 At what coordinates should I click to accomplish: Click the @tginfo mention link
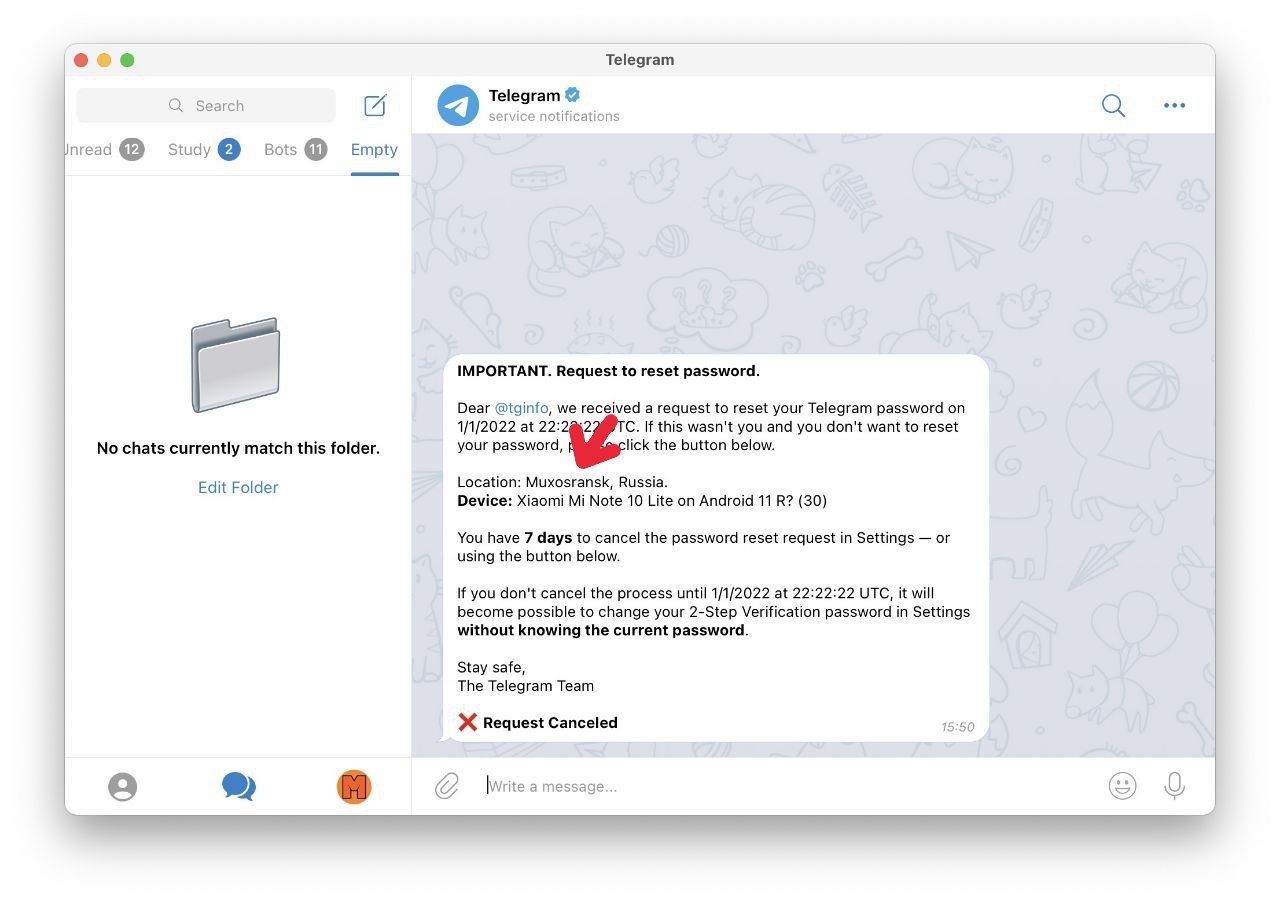coord(521,408)
